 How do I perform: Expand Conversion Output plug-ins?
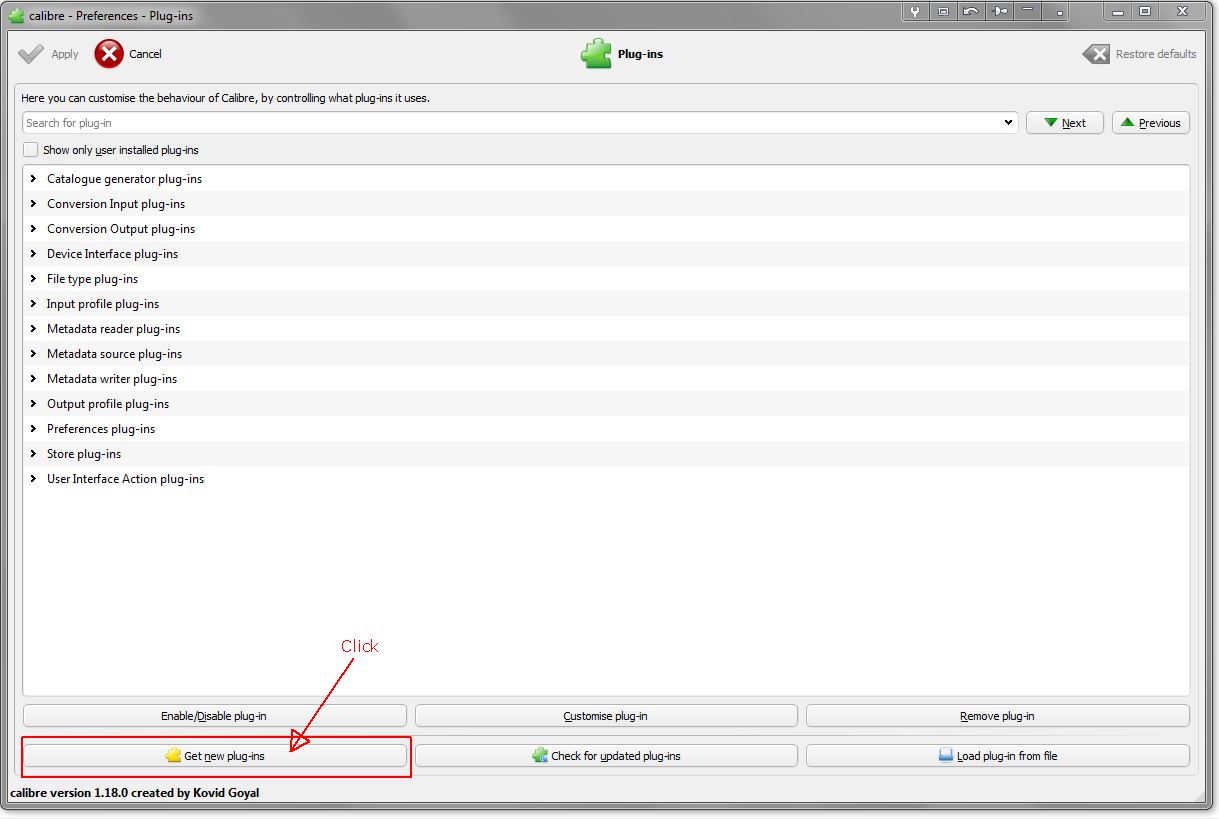point(33,229)
